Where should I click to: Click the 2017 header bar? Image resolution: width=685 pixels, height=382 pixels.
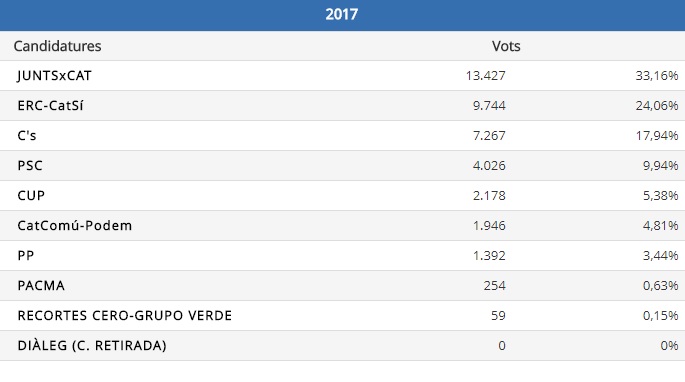pos(342,15)
